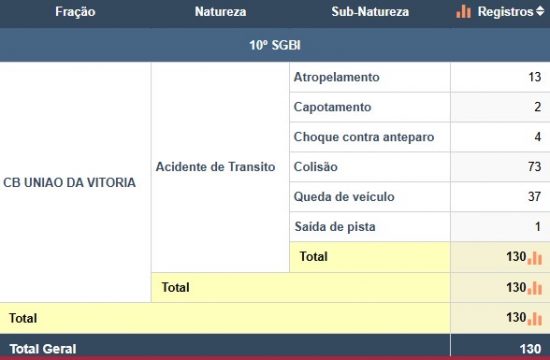Click the Colisão count value 73

point(534,167)
